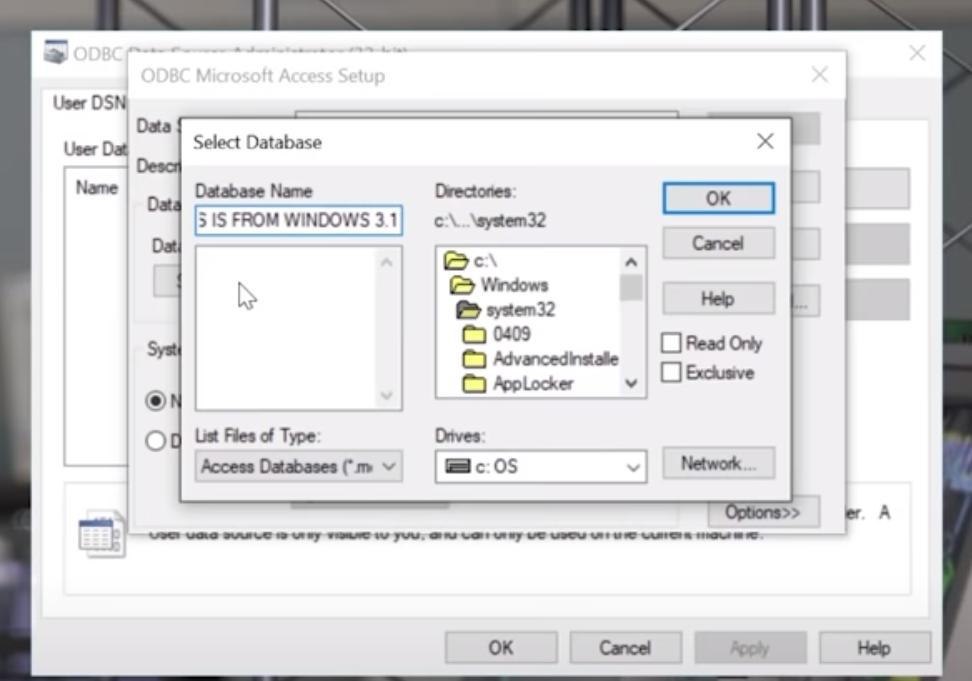The width and height of the screenshot is (972, 681).
Task: Click the Name column header in Administrator
Action: [x=97, y=187]
